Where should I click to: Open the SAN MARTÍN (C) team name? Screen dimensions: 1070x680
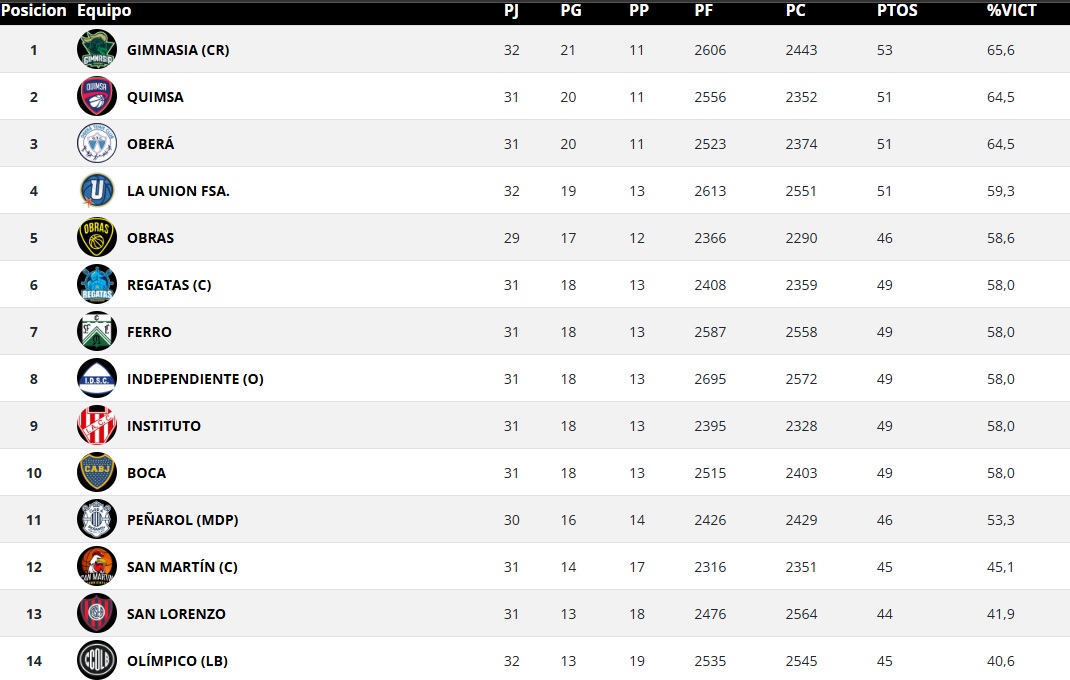[x=182, y=567]
